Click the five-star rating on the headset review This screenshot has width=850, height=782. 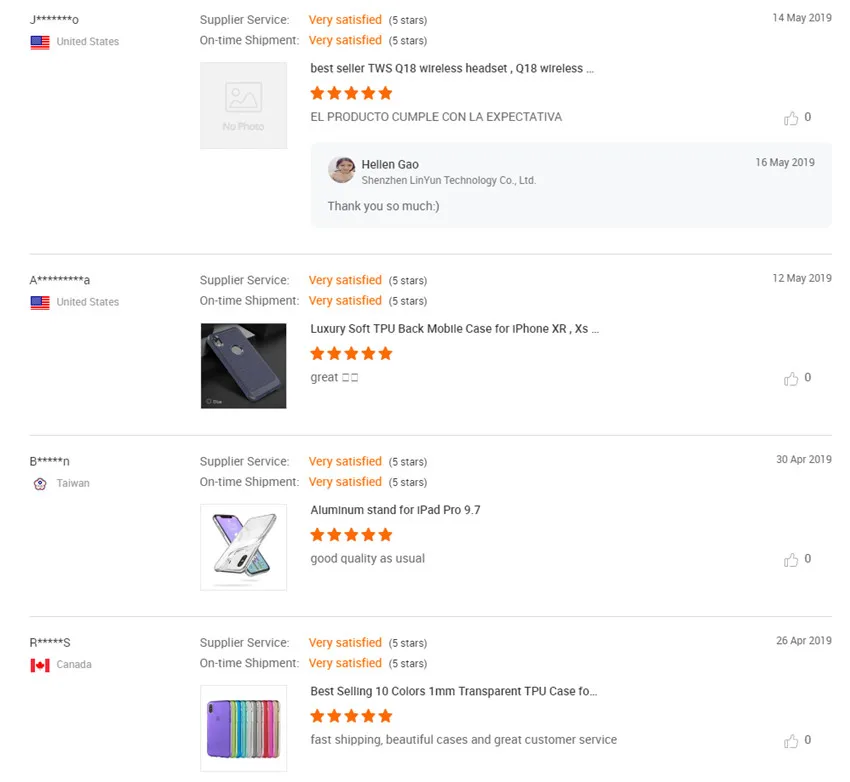coord(351,93)
